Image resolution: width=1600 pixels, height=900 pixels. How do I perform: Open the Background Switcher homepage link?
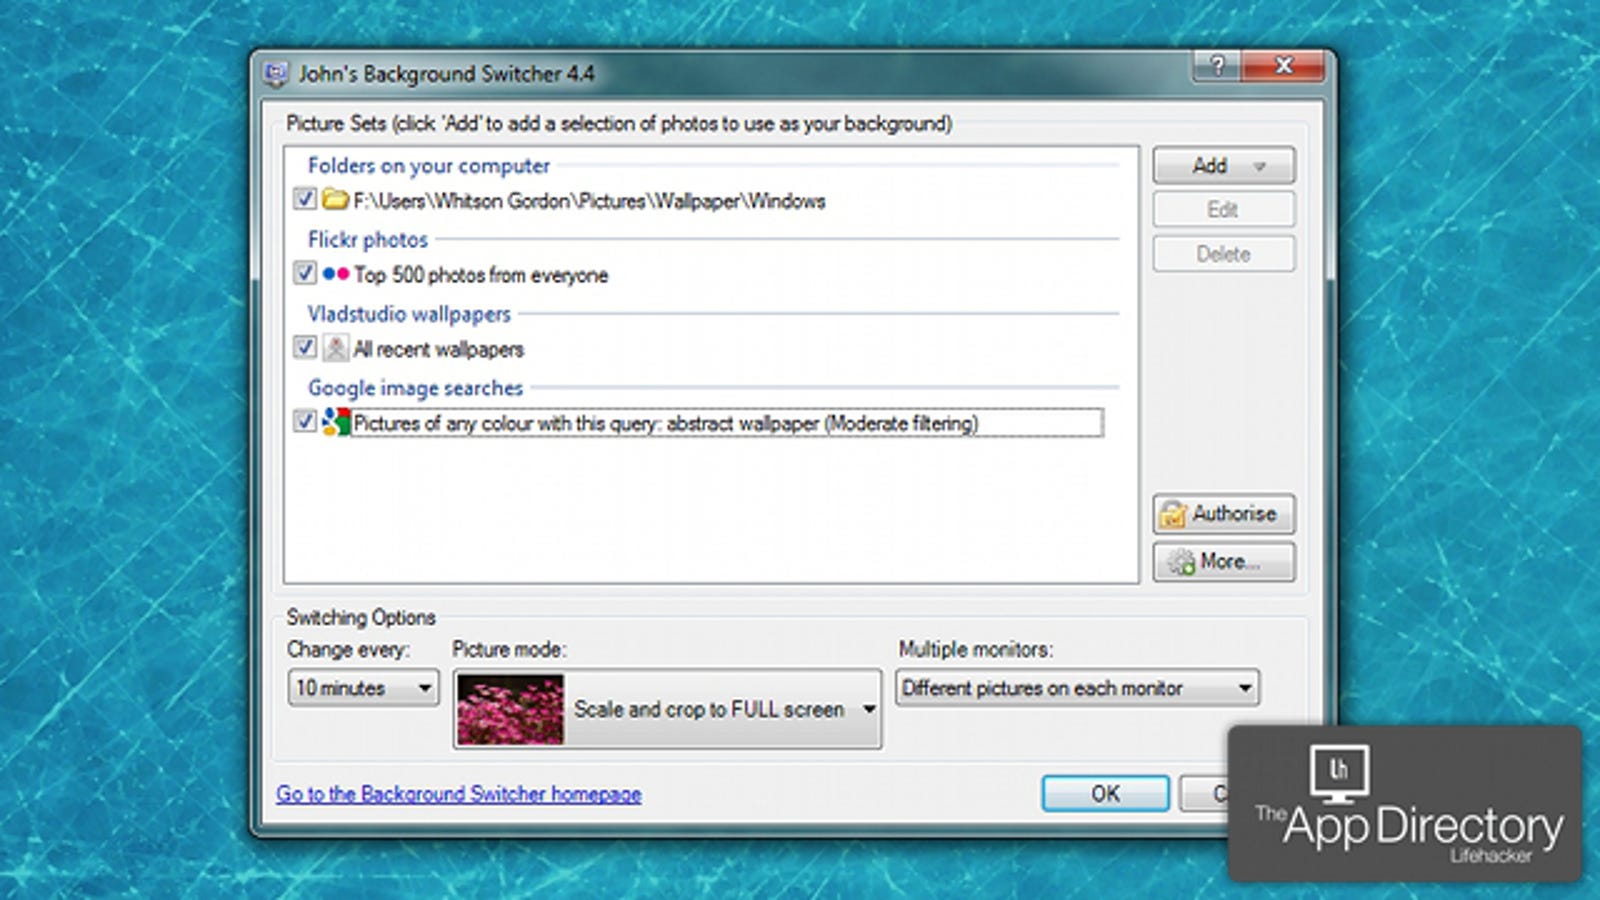pyautogui.click(x=459, y=794)
